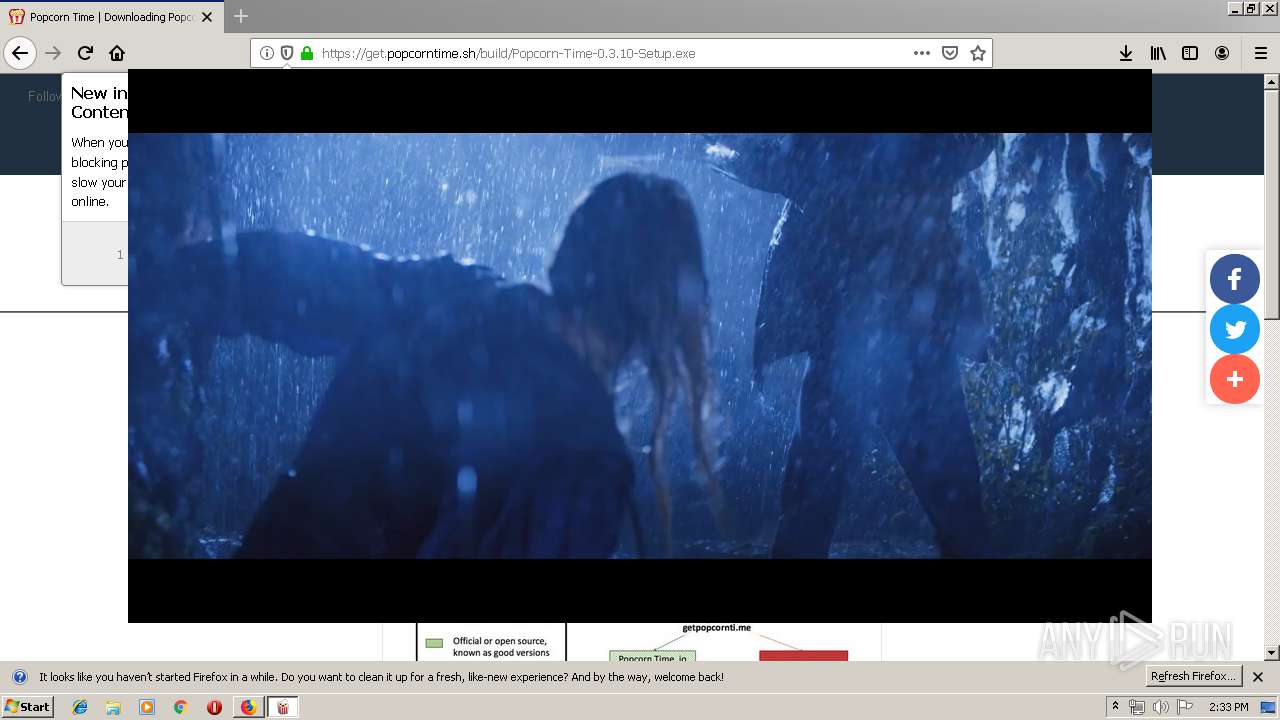This screenshot has height=720, width=1280.
Task: Open the network tray icon
Action: (x=1137, y=707)
